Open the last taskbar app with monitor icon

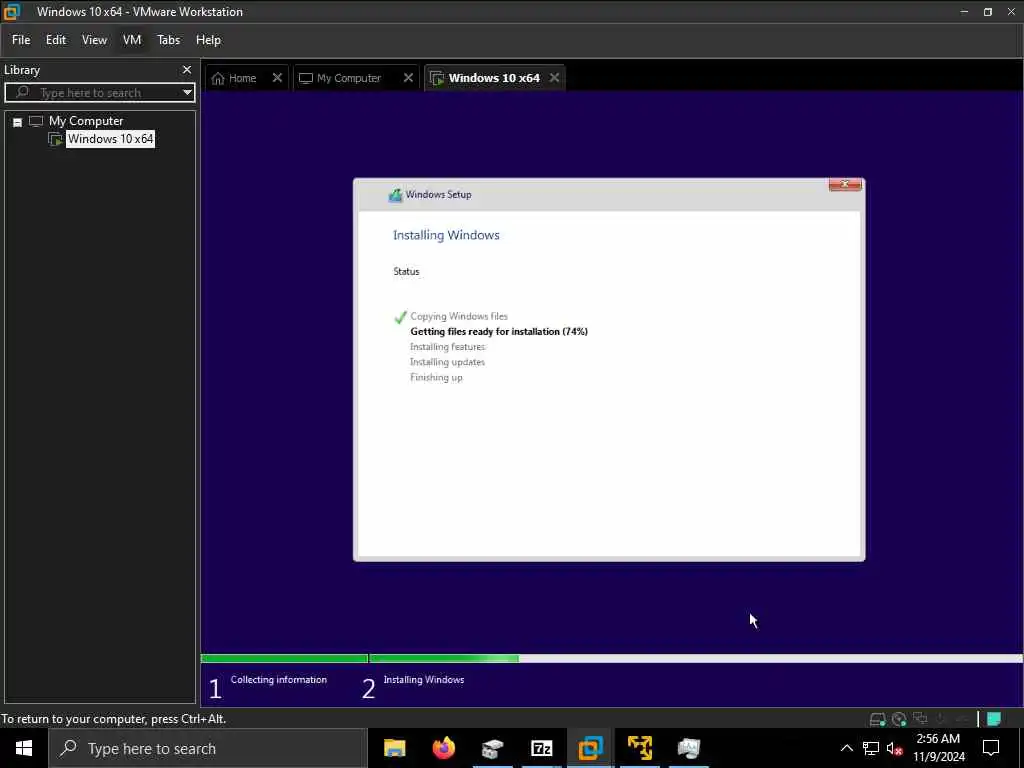(x=688, y=748)
